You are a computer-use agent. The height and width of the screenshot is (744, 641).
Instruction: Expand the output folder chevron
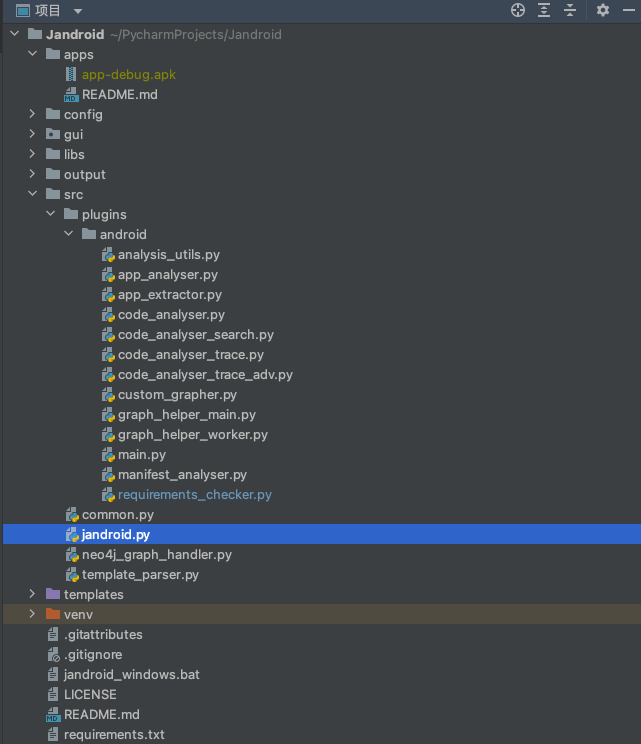pyautogui.click(x=32, y=174)
